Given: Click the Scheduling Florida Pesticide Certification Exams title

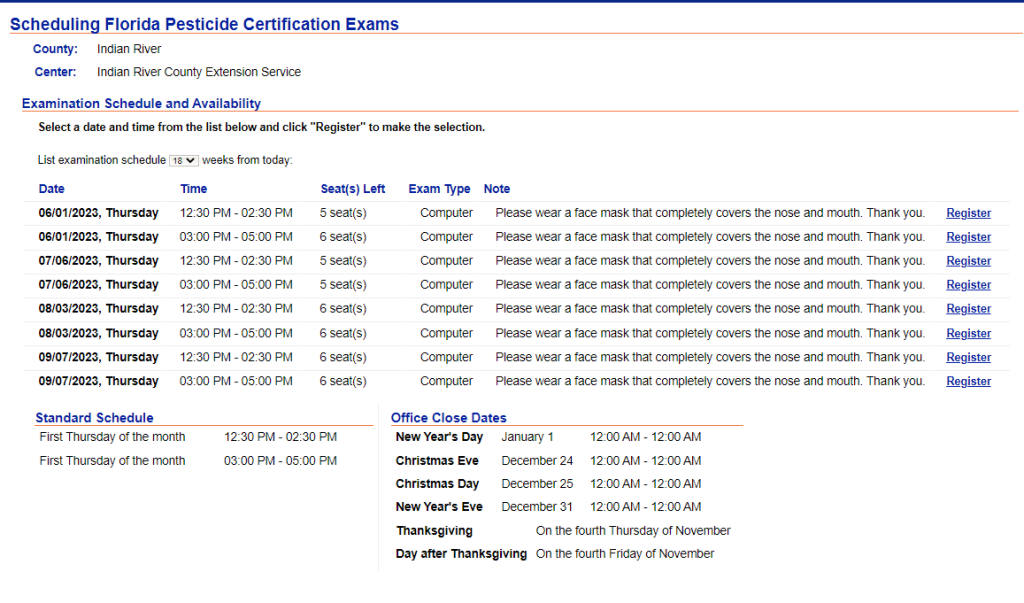Looking at the screenshot, I should 204,24.
